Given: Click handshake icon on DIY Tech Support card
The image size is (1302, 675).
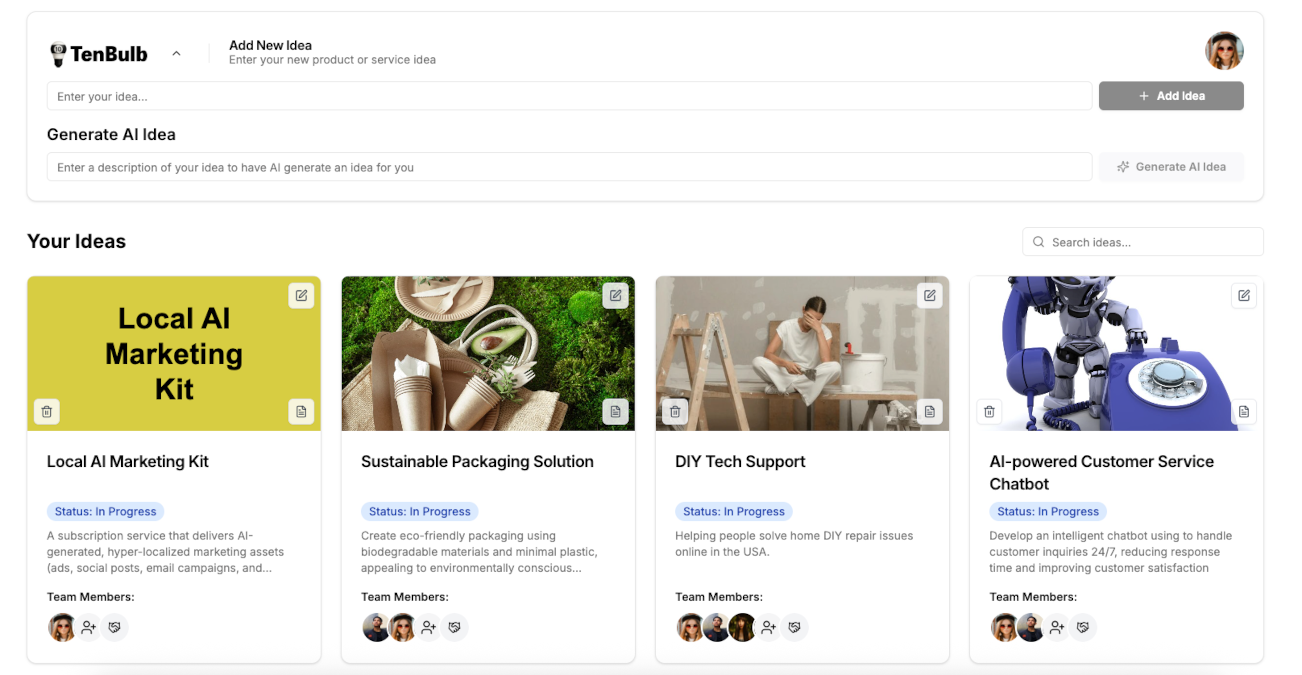Looking at the screenshot, I should 795,627.
